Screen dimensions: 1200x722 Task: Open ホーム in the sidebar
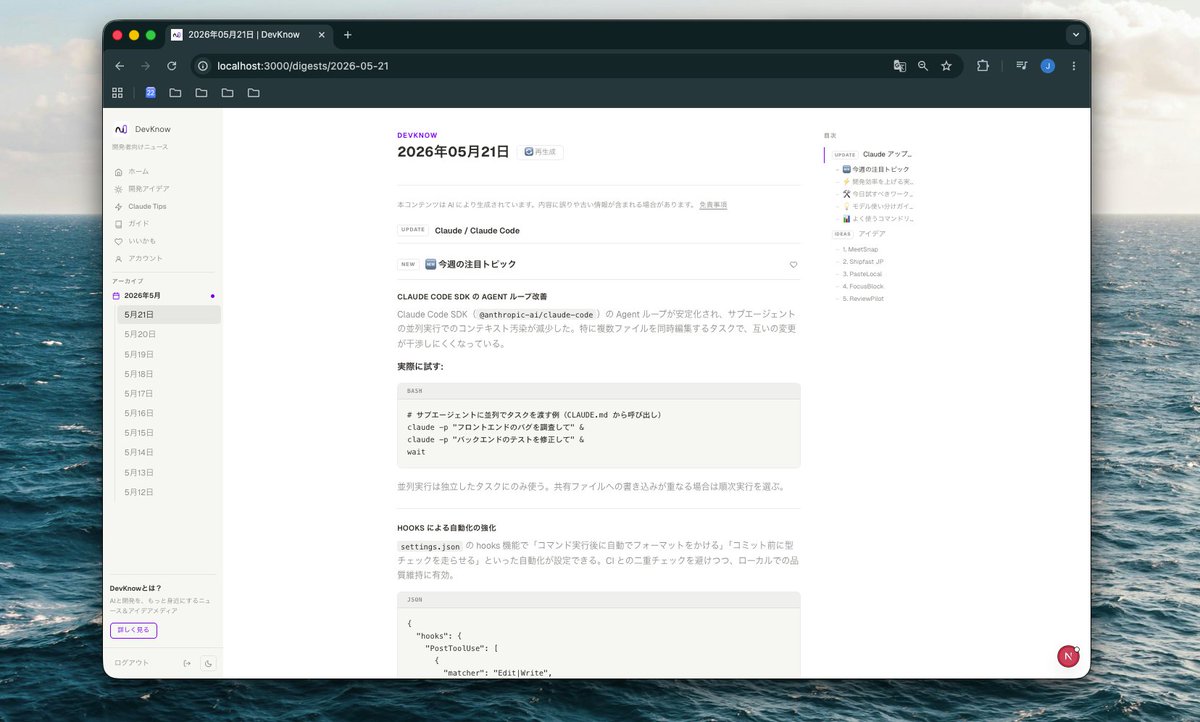click(x=131, y=172)
